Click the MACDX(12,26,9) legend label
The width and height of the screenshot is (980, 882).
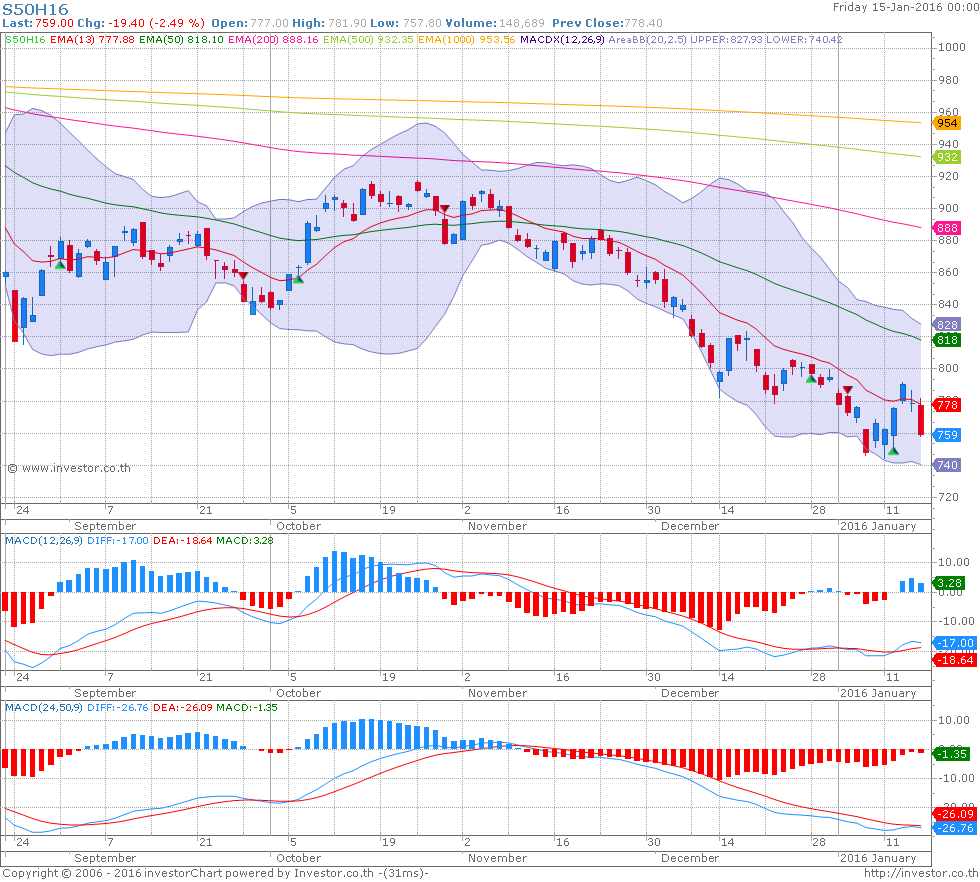pos(562,39)
